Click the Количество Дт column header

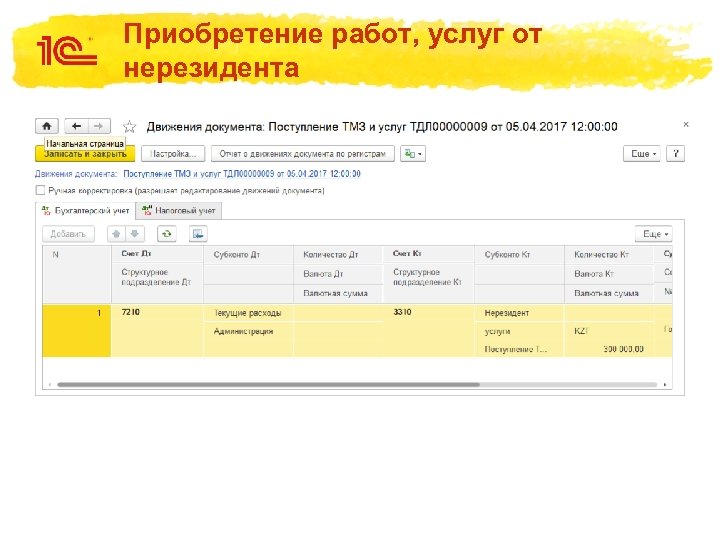click(338, 255)
